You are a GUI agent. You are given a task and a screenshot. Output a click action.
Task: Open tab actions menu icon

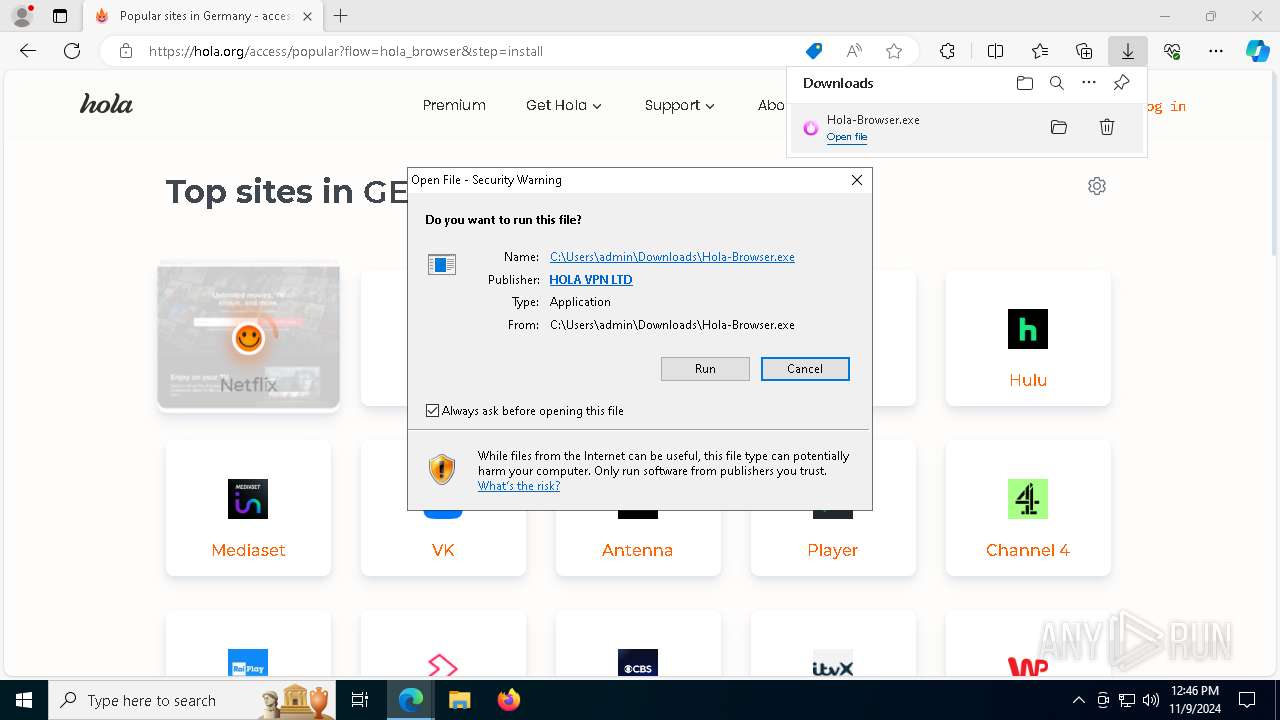[60, 16]
